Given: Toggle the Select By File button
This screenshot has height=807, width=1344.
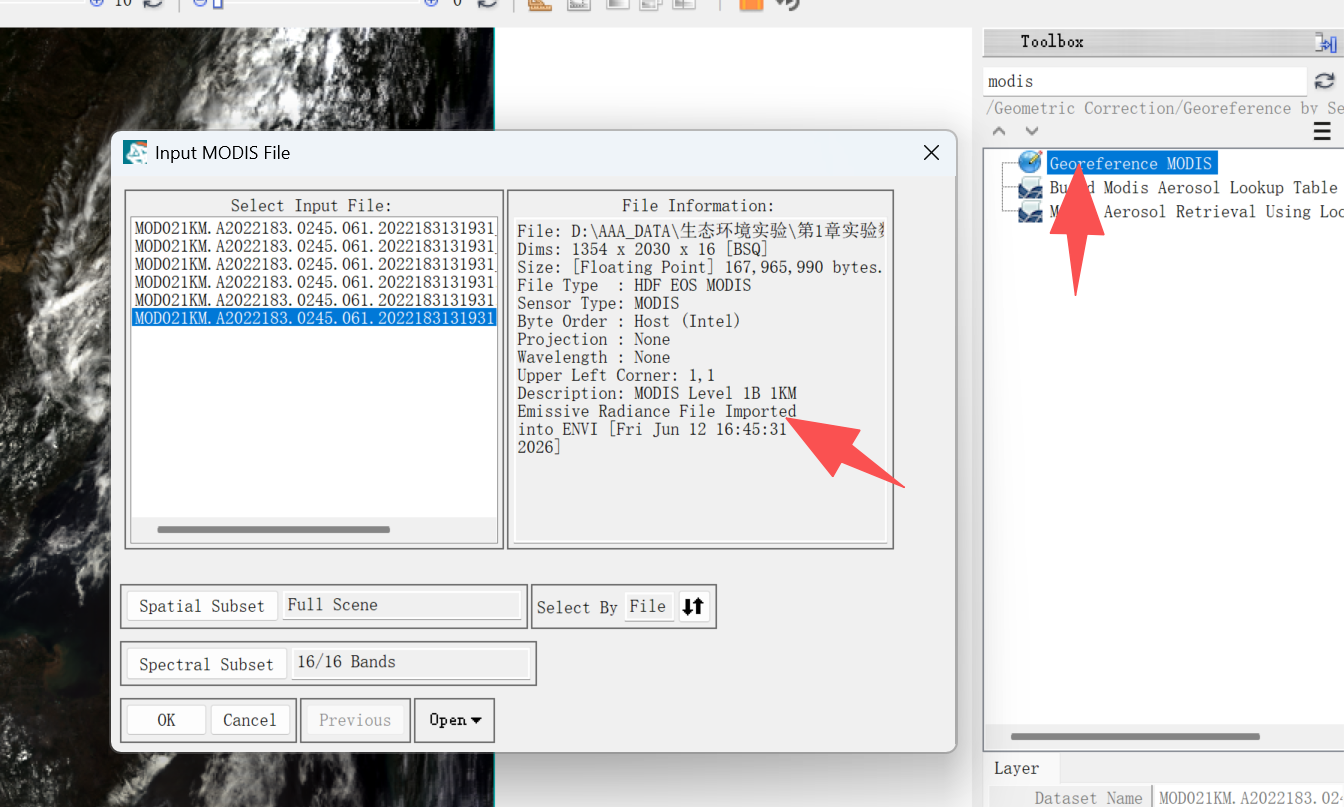Looking at the screenshot, I should [648, 606].
